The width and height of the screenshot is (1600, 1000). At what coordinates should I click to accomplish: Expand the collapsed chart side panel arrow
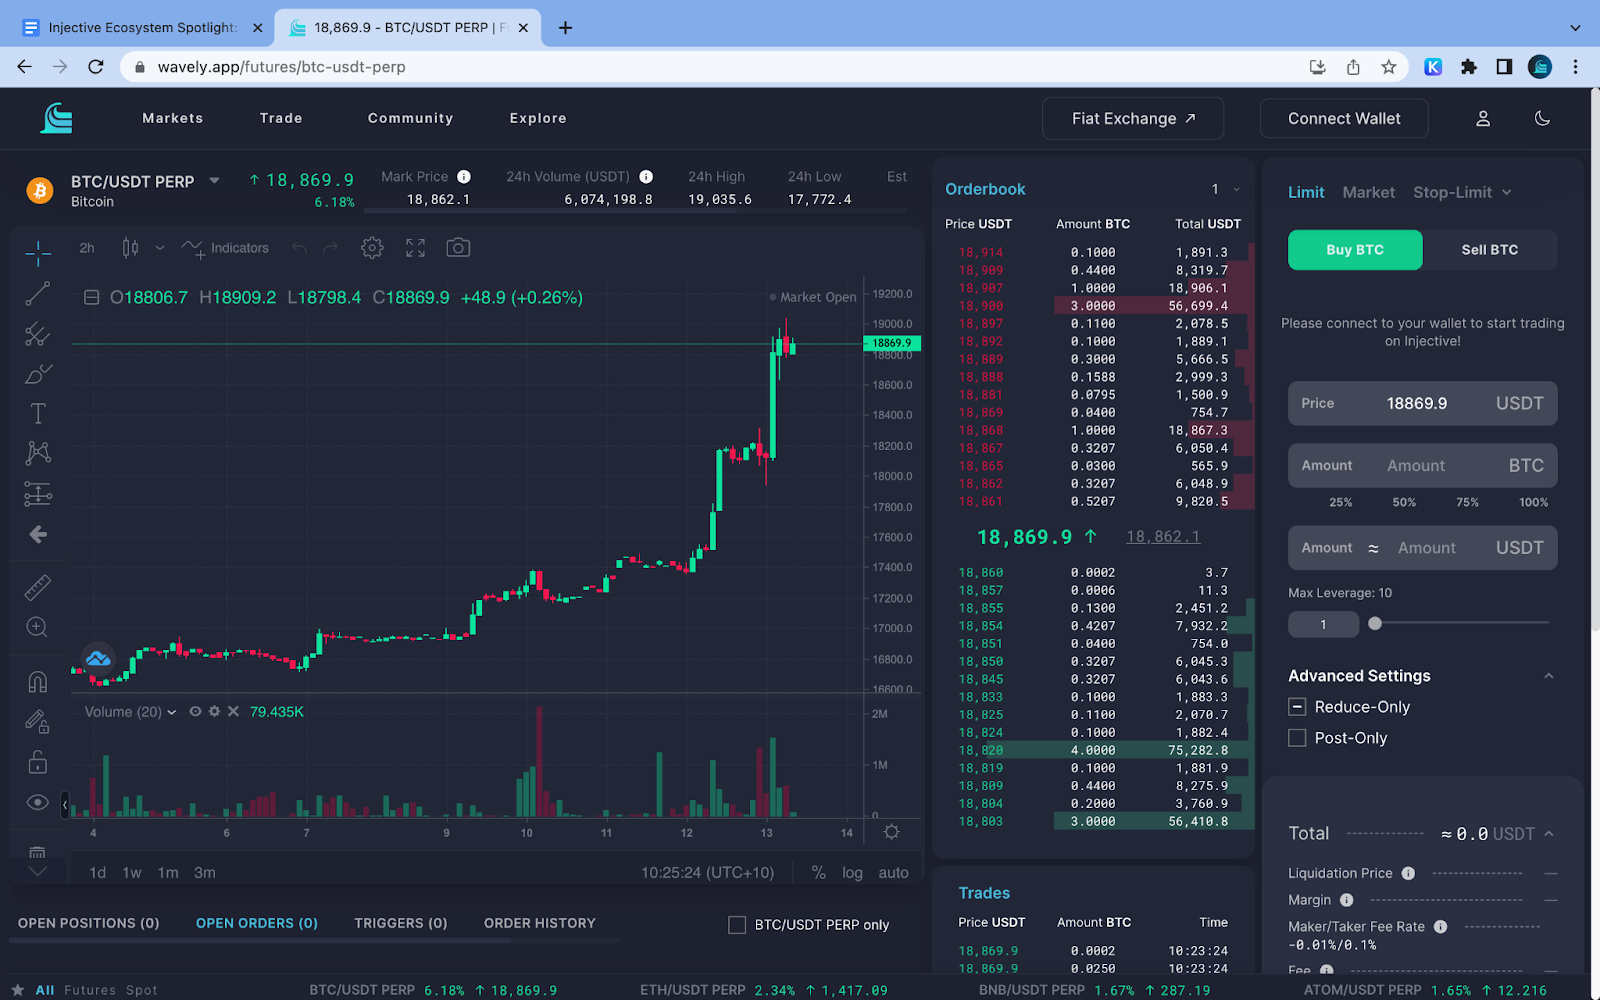pos(65,804)
